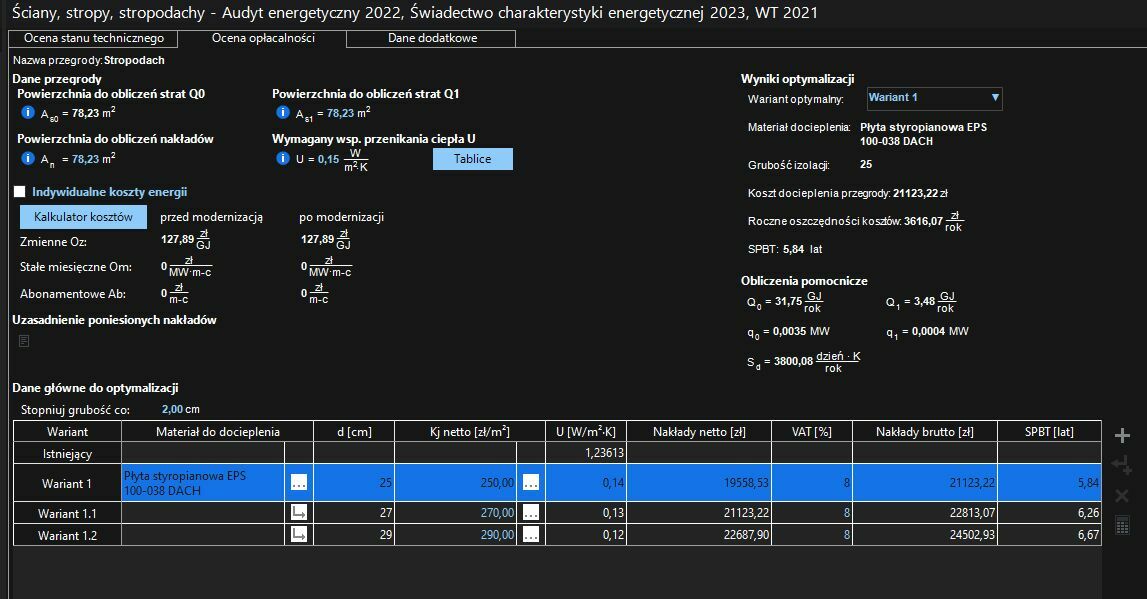The image size is (1147, 599).
Task: Open material picker for Wariant 1
Action: coord(299,483)
